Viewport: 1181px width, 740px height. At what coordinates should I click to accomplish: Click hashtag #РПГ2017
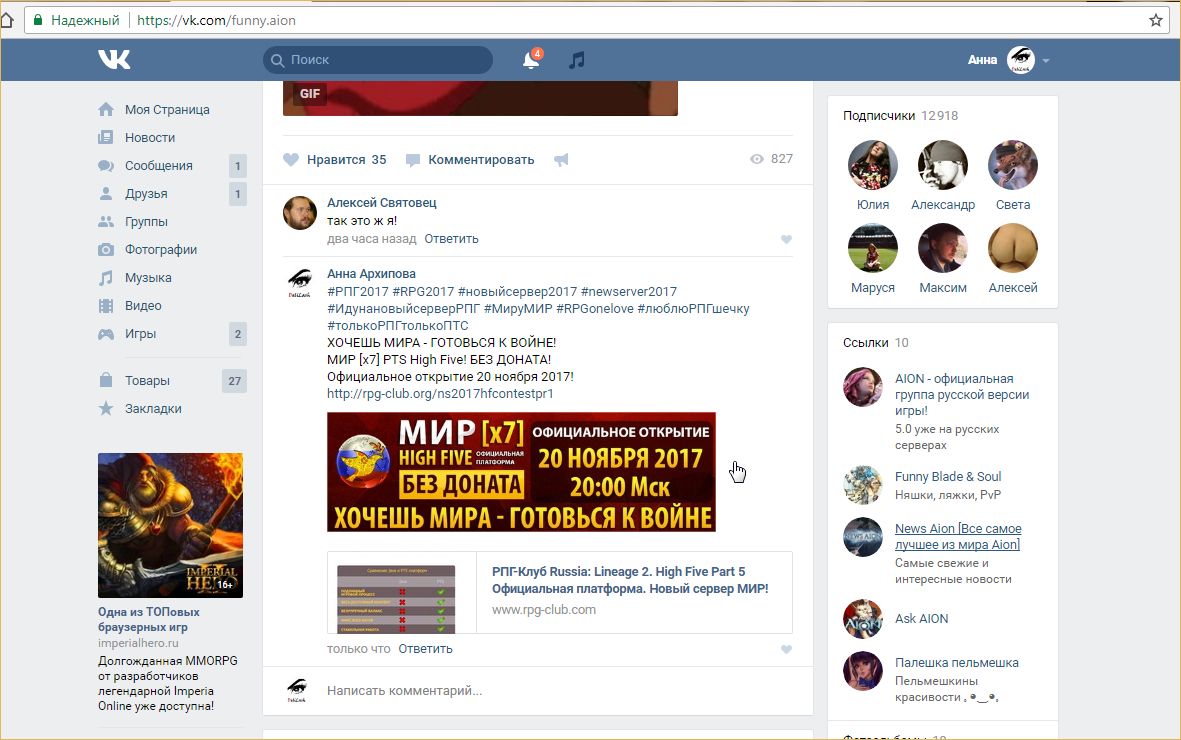[x=358, y=292]
